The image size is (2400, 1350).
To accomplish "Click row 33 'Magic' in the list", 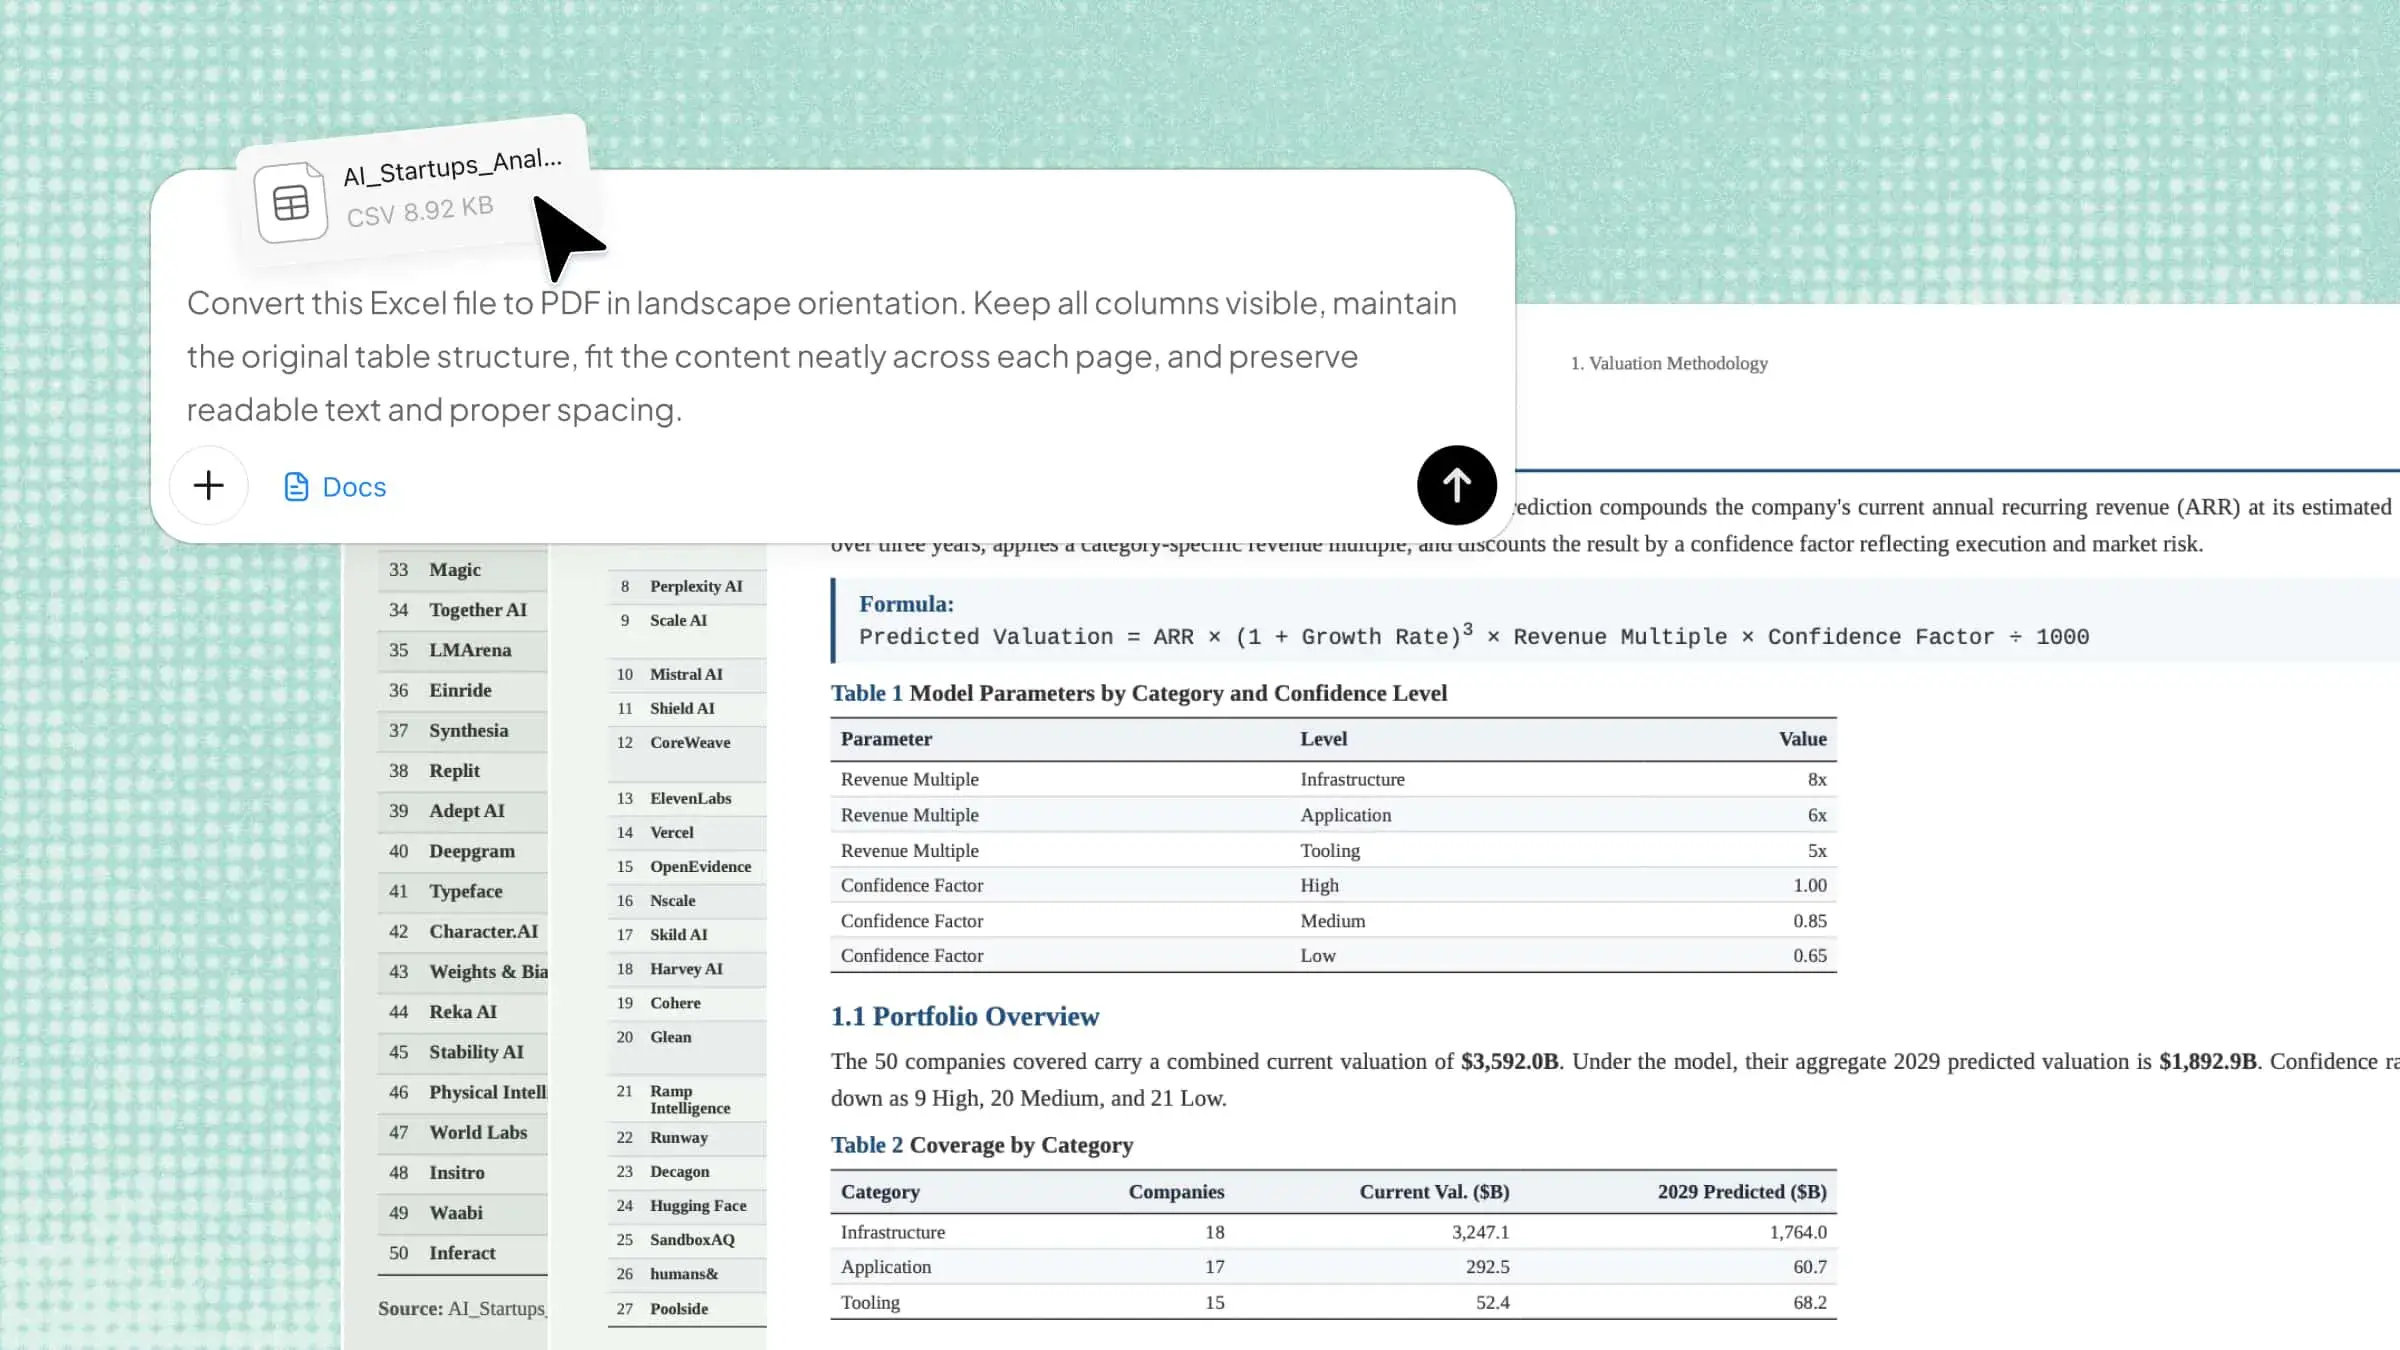I will (x=463, y=570).
